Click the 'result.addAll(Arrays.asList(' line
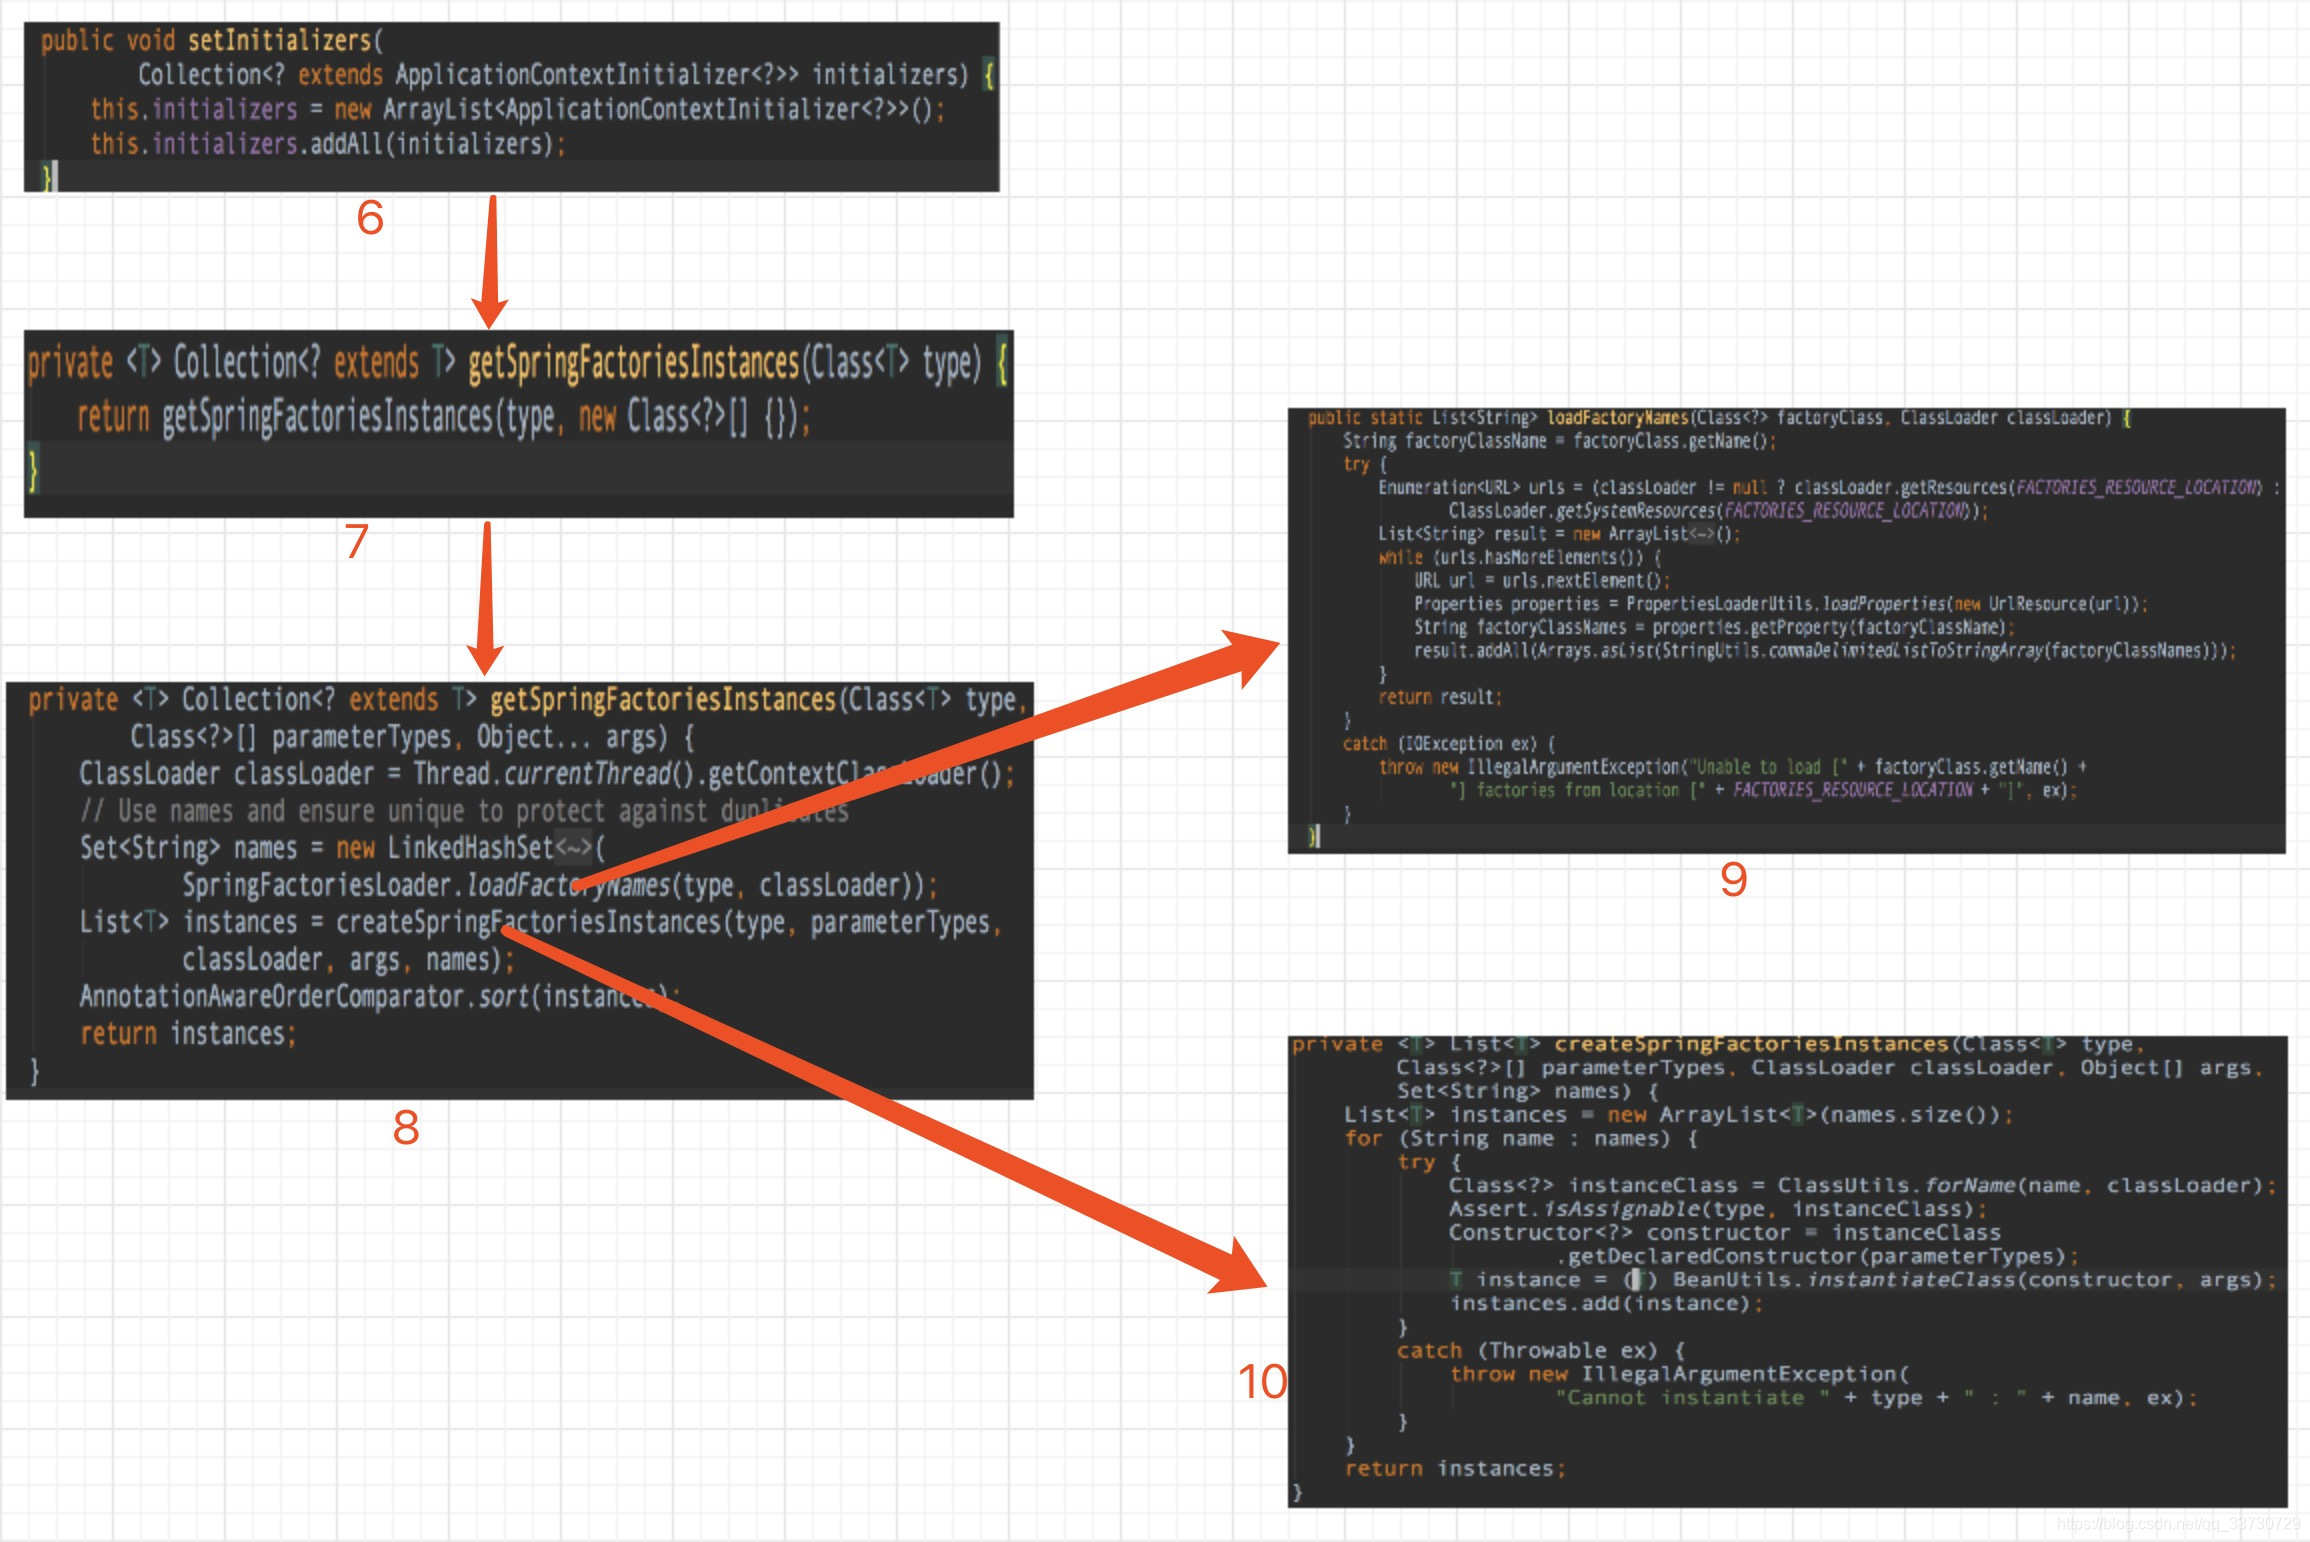Viewport: 2310px width, 1542px height. [1824, 651]
